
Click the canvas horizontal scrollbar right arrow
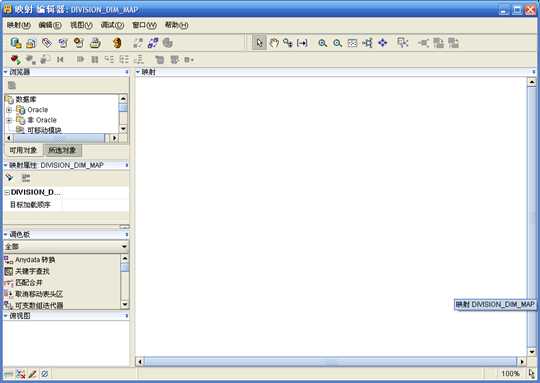(522, 362)
